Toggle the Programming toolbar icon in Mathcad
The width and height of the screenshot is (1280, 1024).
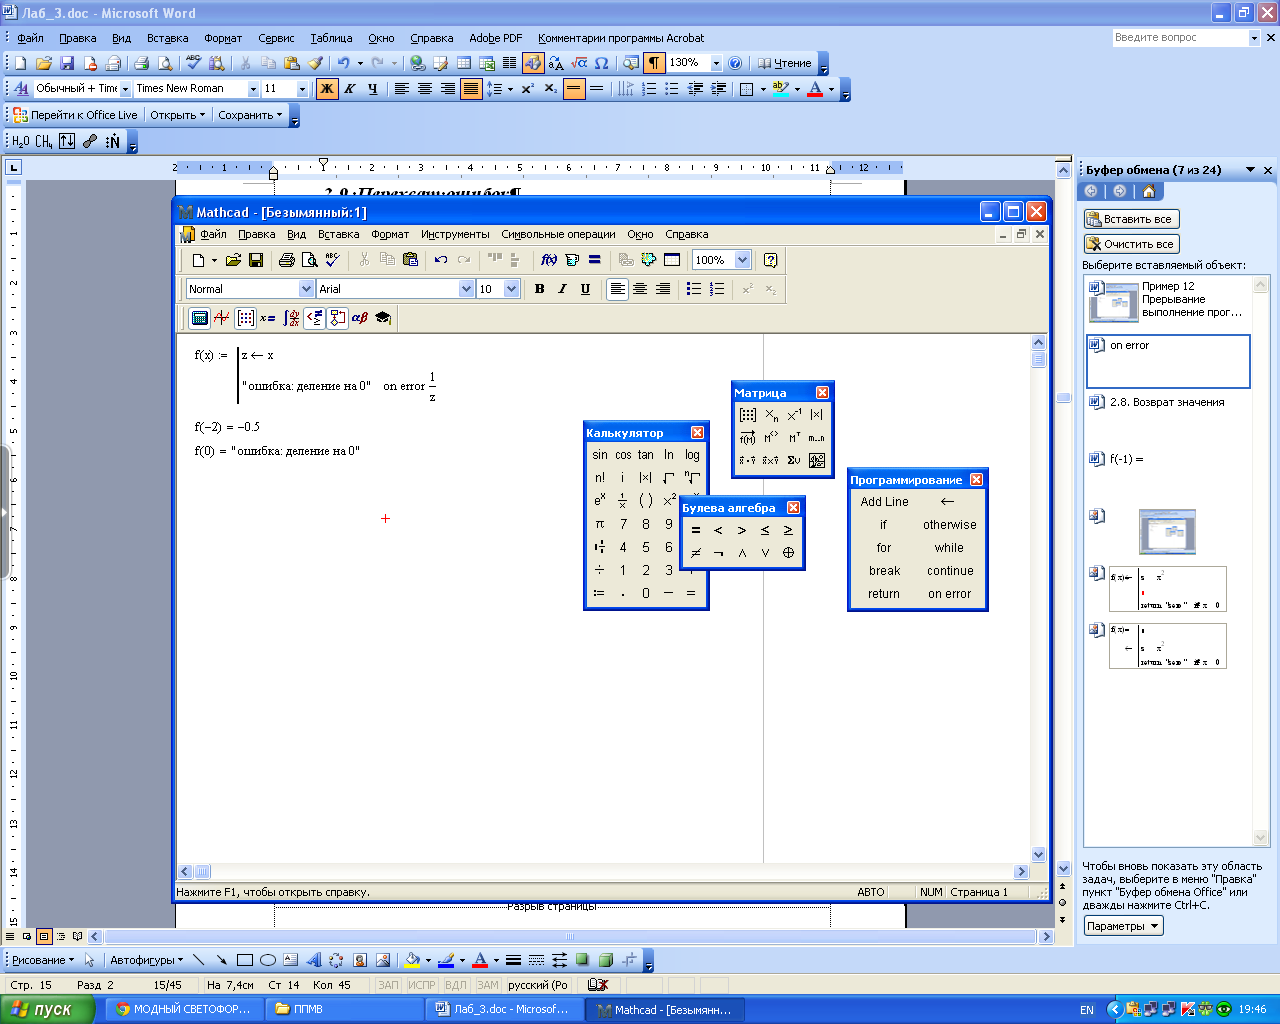pyautogui.click(x=337, y=318)
